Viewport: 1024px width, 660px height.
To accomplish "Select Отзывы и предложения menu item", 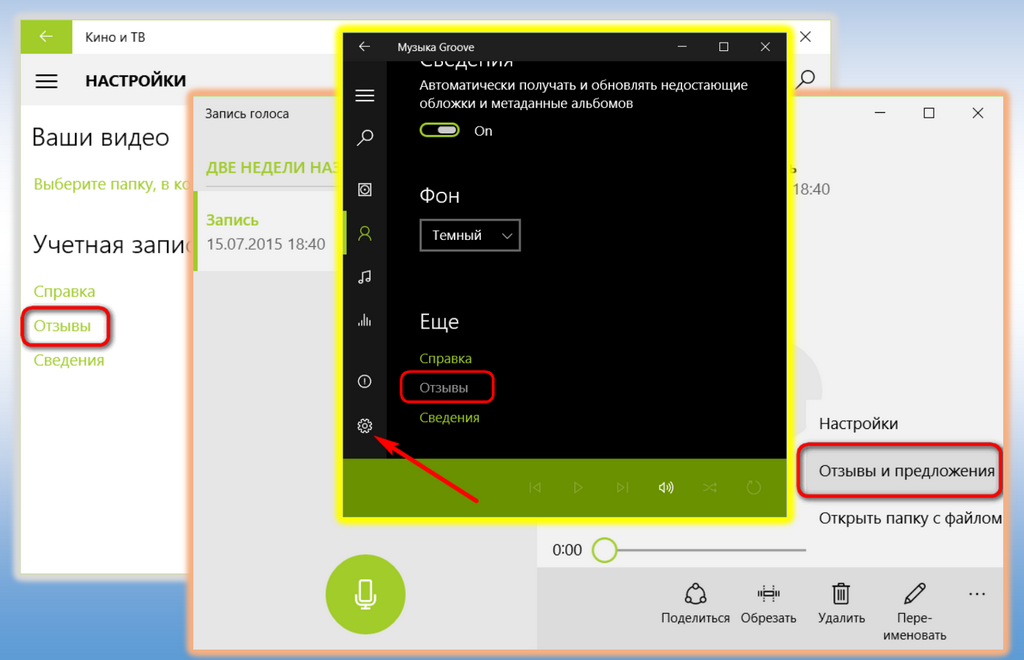I will coord(906,471).
